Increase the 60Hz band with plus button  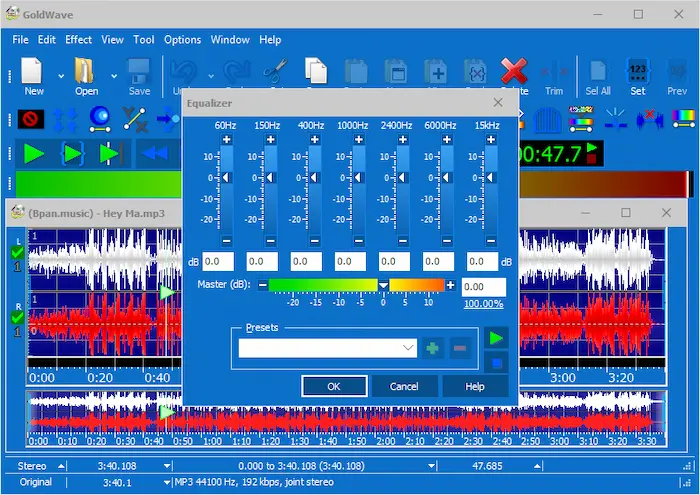pos(226,140)
